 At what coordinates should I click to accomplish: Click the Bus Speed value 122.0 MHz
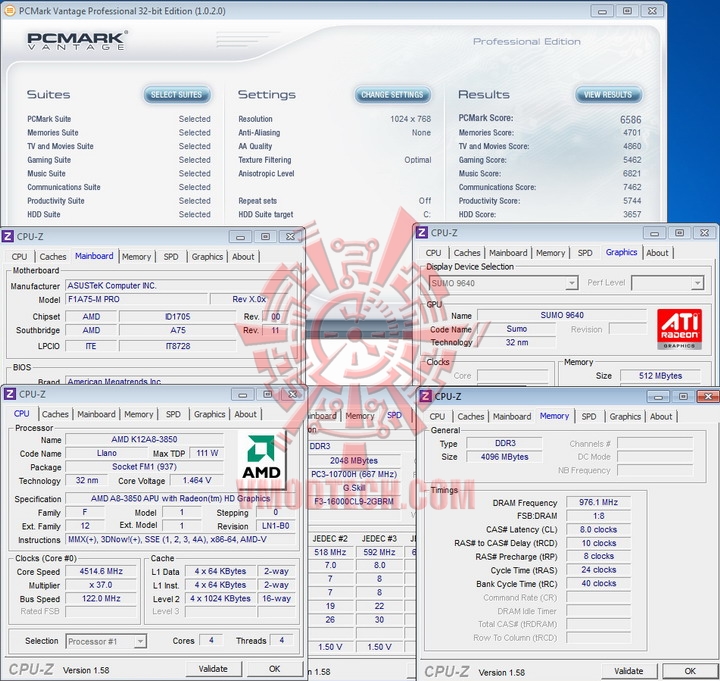[101, 599]
